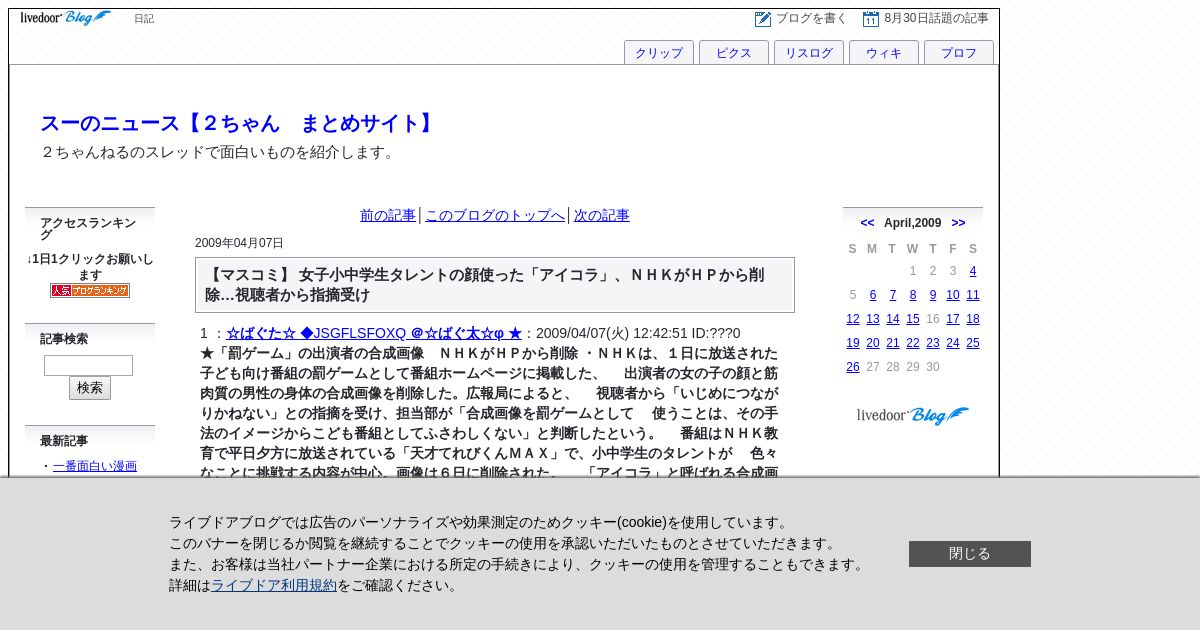Image resolution: width=1200 pixels, height=630 pixels.
Task: Select April 6 in calendar
Action: pos(873,295)
